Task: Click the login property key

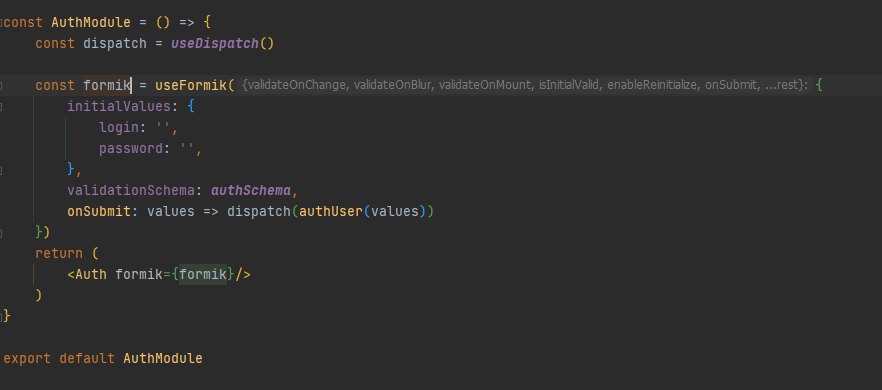Action: coord(119,128)
